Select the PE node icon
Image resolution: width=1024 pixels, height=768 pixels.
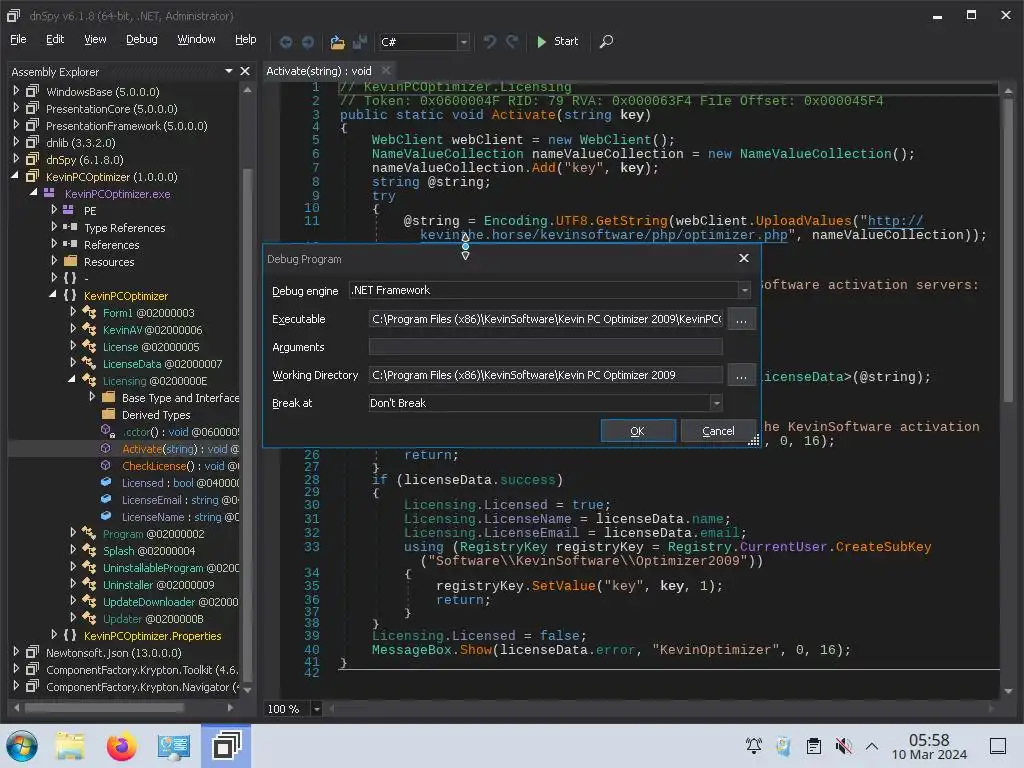pos(69,210)
